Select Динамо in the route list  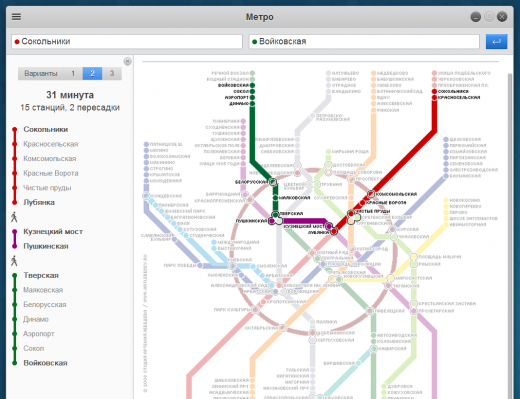pyautogui.click(x=36, y=319)
